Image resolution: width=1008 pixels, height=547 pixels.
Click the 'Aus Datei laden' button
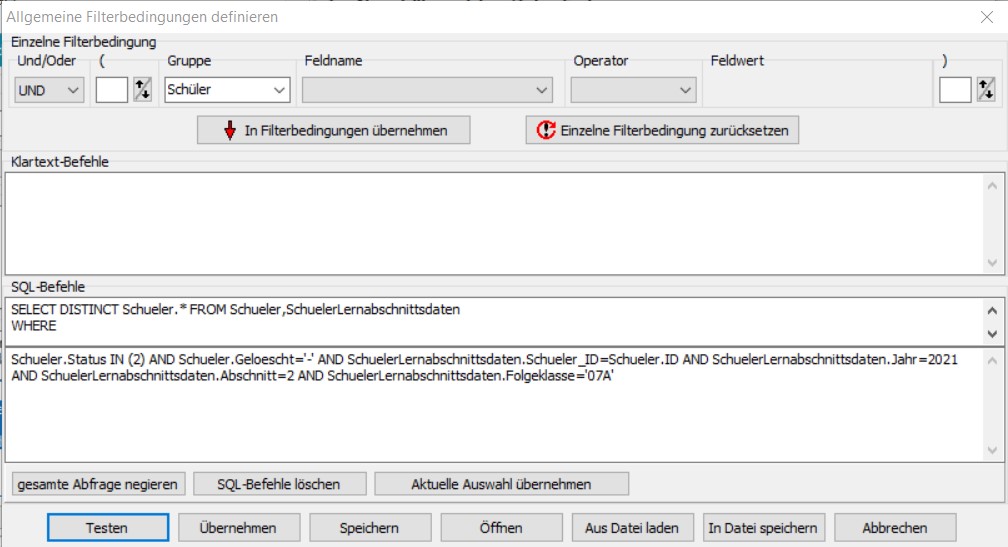(x=632, y=527)
